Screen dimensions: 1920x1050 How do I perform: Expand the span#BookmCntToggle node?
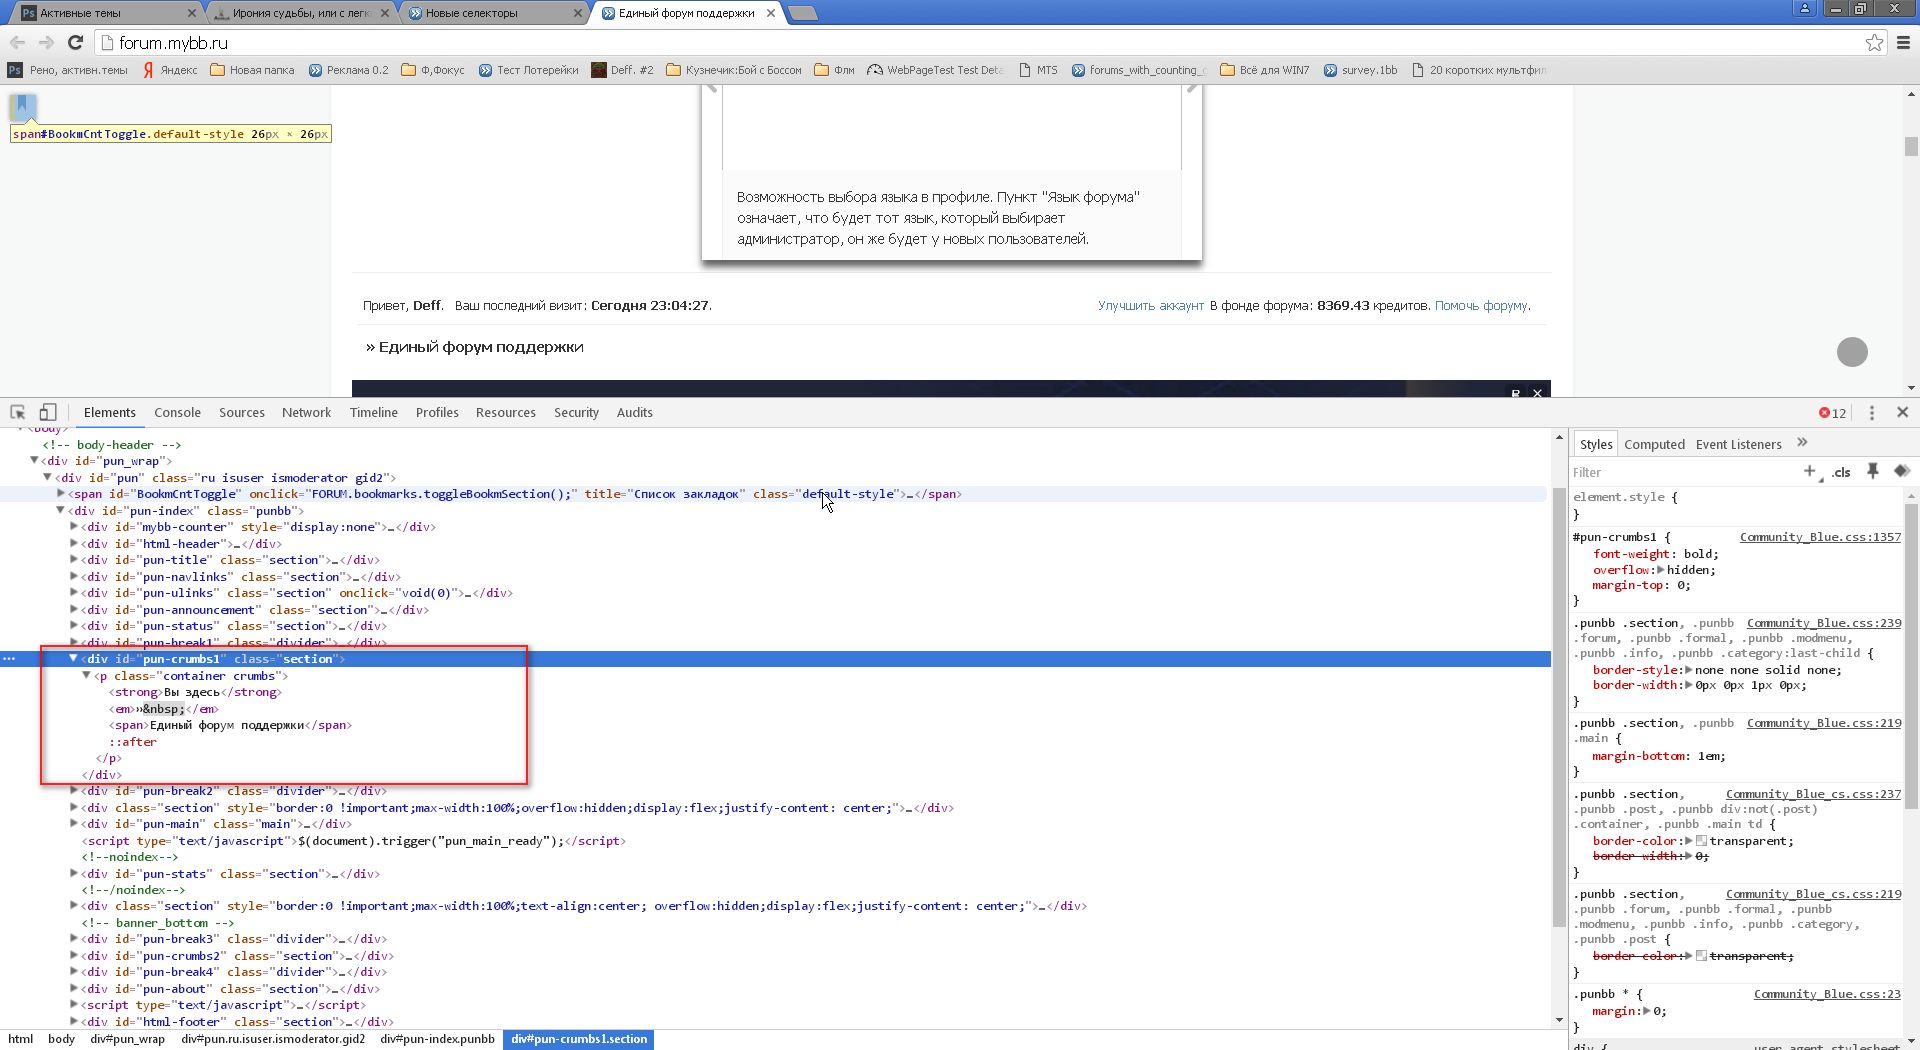click(x=61, y=493)
